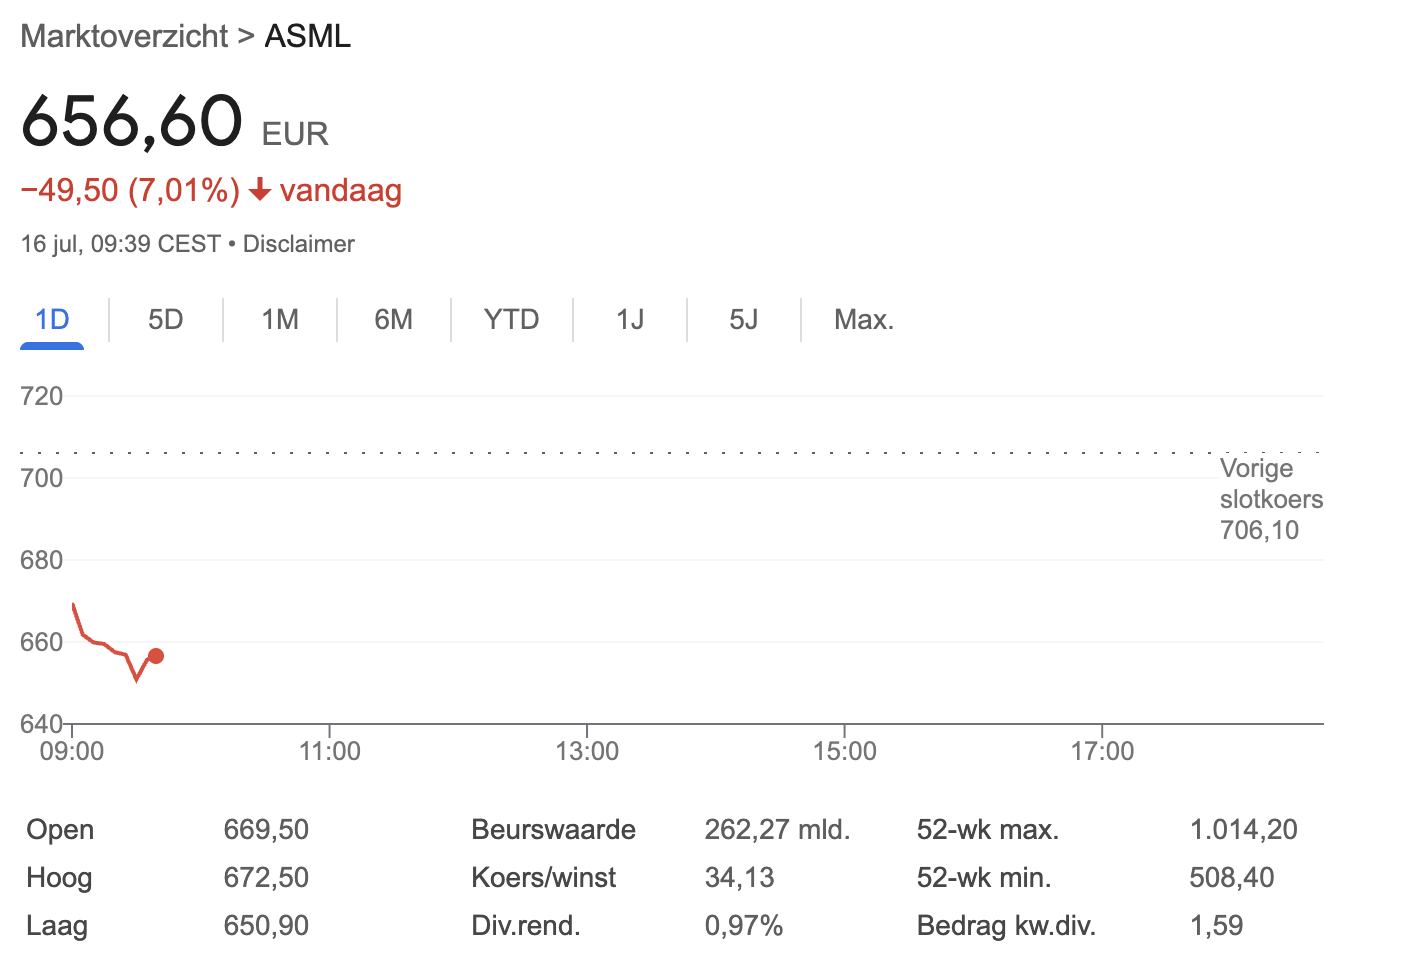Click the 15:00 time axis marker

click(845, 751)
